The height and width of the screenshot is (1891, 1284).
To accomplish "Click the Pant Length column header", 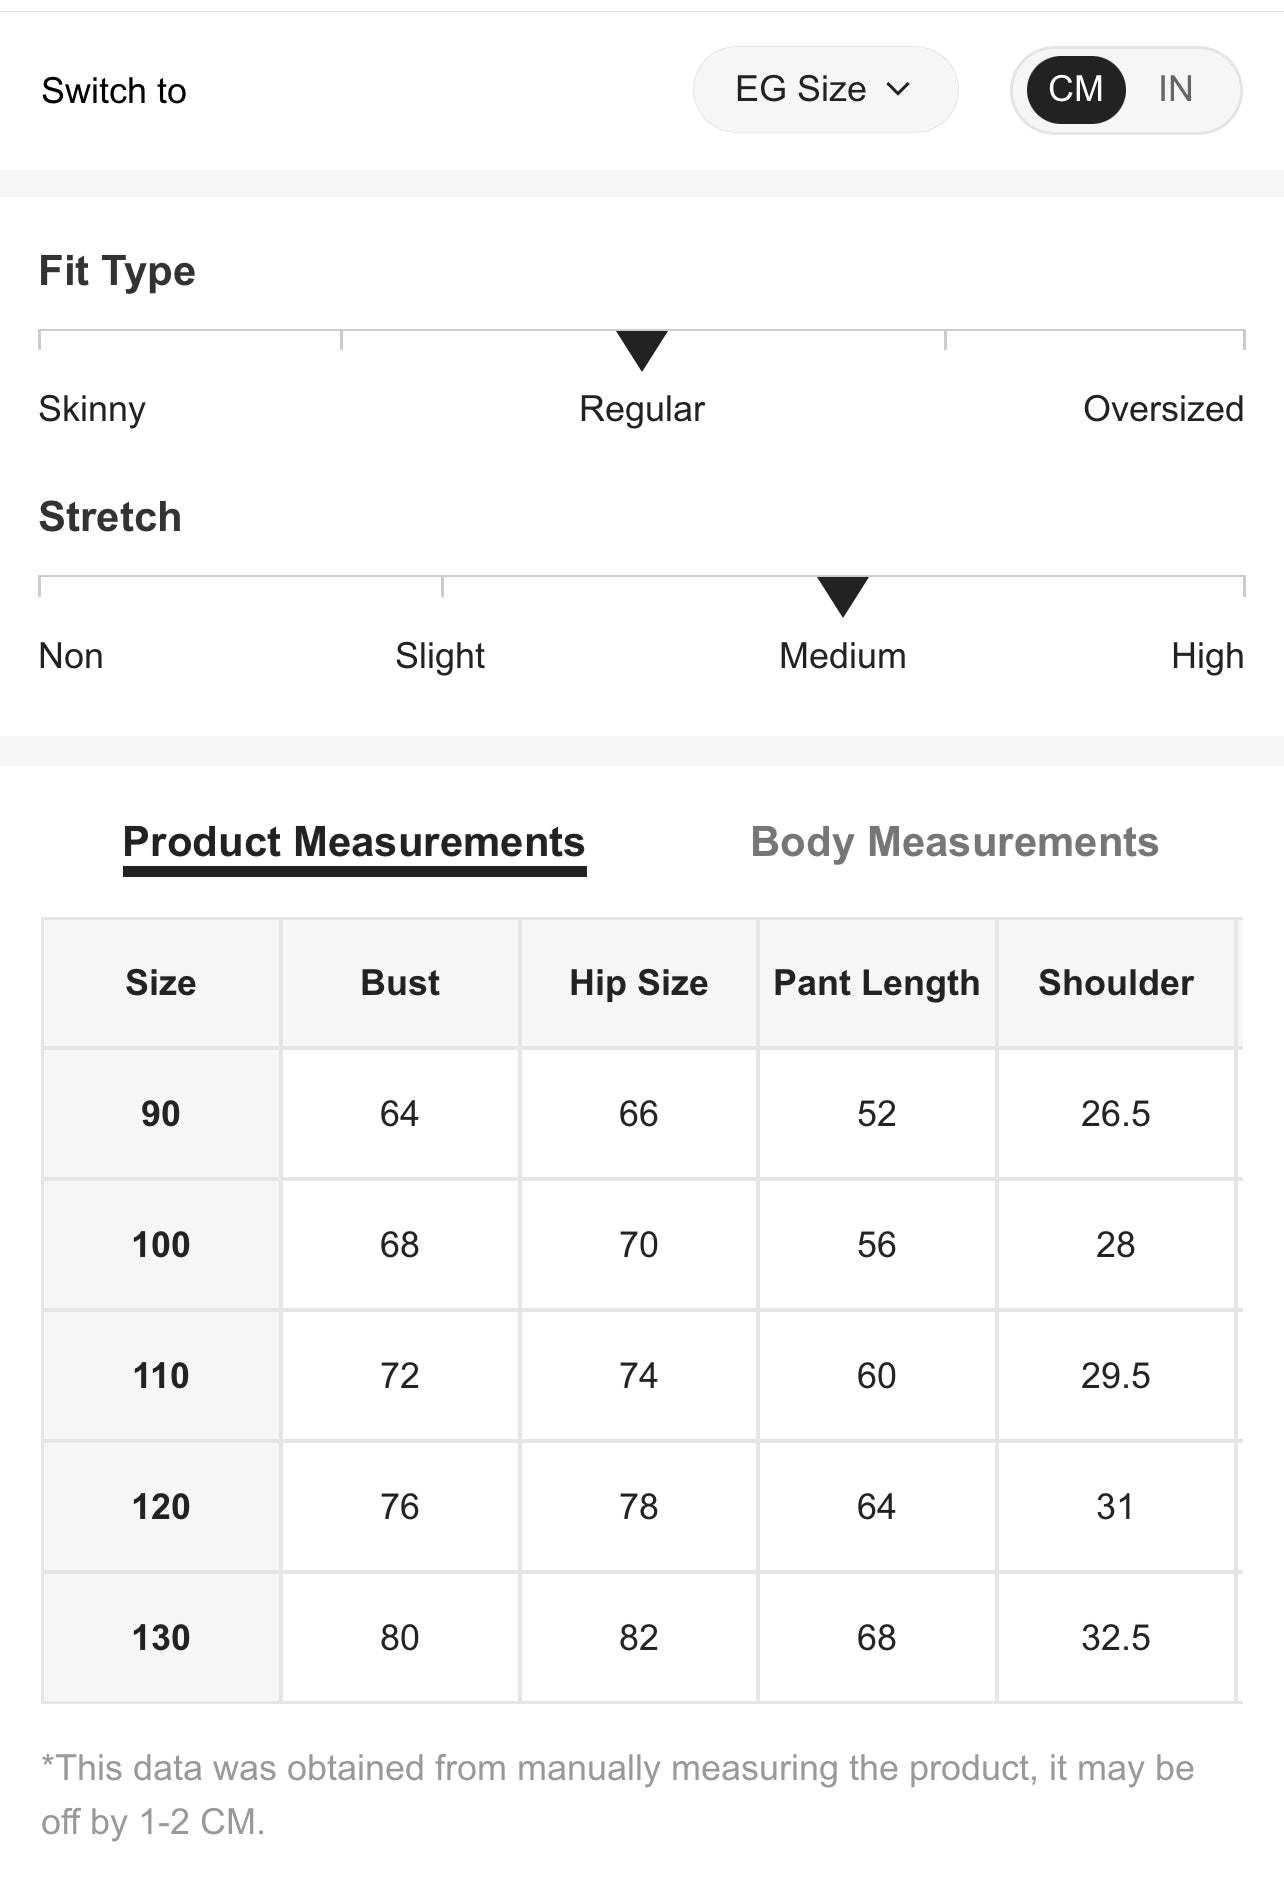I will [877, 983].
